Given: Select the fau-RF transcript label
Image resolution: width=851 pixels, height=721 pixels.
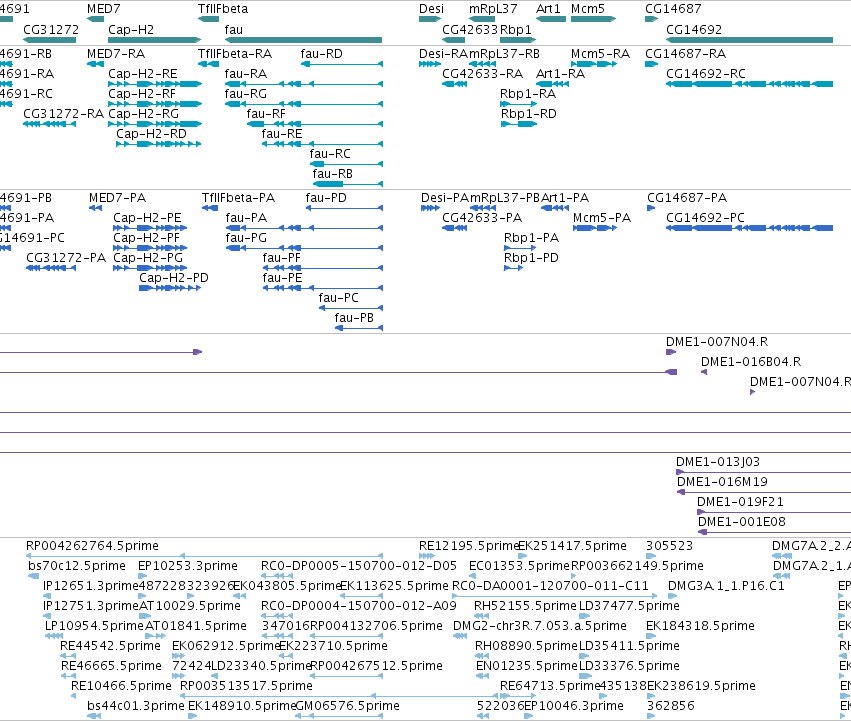Looking at the screenshot, I should click(x=266, y=114).
